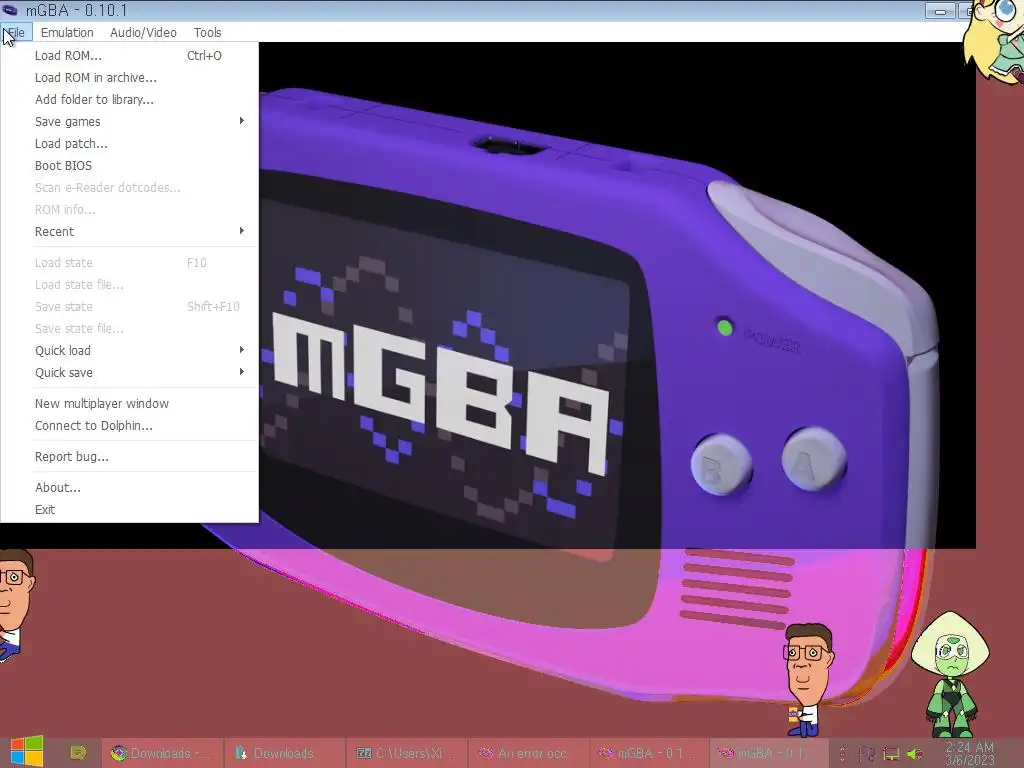The width and height of the screenshot is (1024, 768).
Task: Expand the Recent submenu
Action: click(129, 231)
